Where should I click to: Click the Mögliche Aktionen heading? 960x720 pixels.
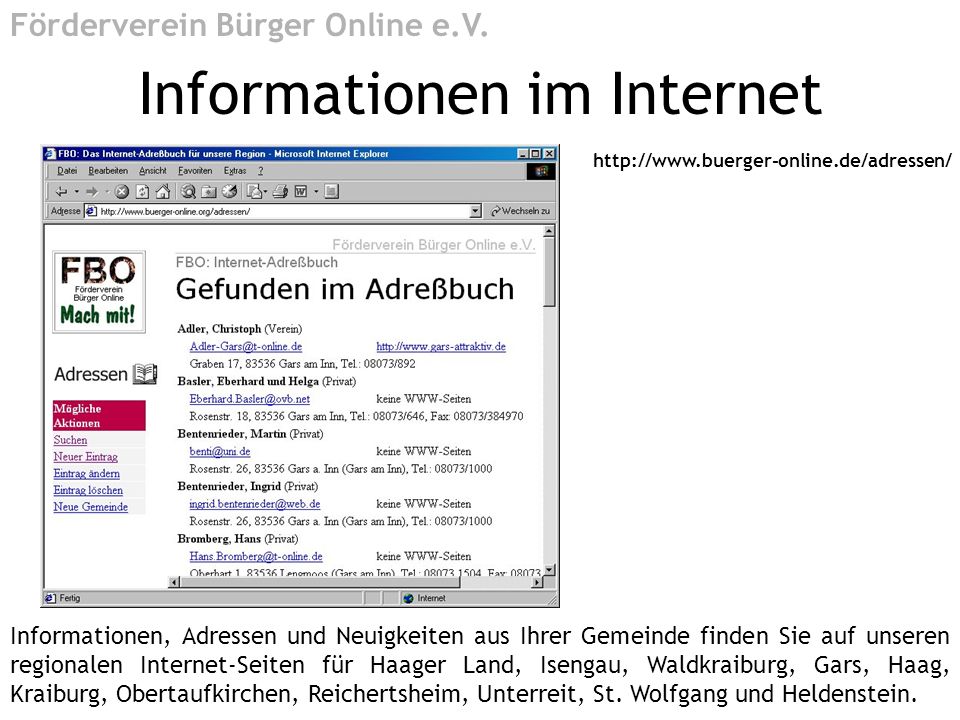[x=99, y=416]
